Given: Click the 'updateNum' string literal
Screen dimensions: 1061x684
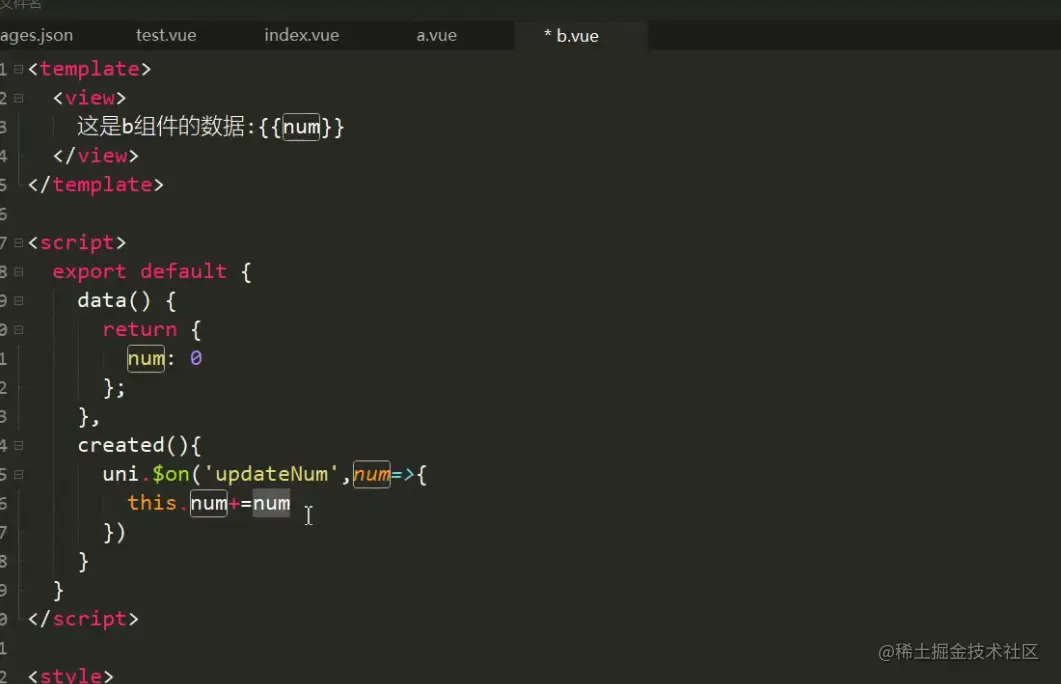Looking at the screenshot, I should pos(271,474).
